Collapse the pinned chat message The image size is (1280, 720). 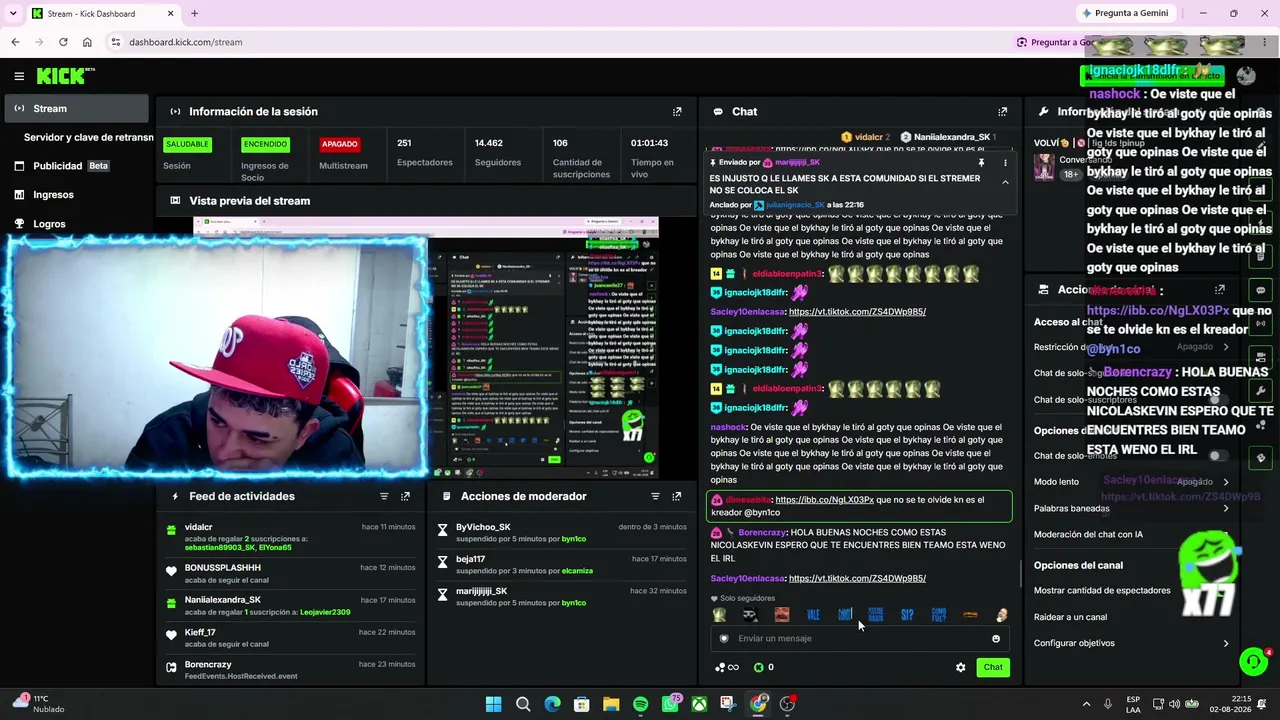pos(1005,182)
